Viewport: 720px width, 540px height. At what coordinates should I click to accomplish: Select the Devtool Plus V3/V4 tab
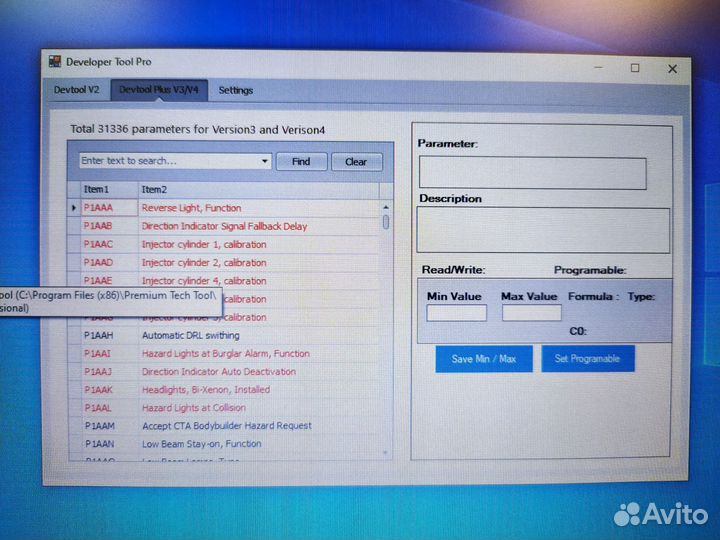click(x=160, y=90)
